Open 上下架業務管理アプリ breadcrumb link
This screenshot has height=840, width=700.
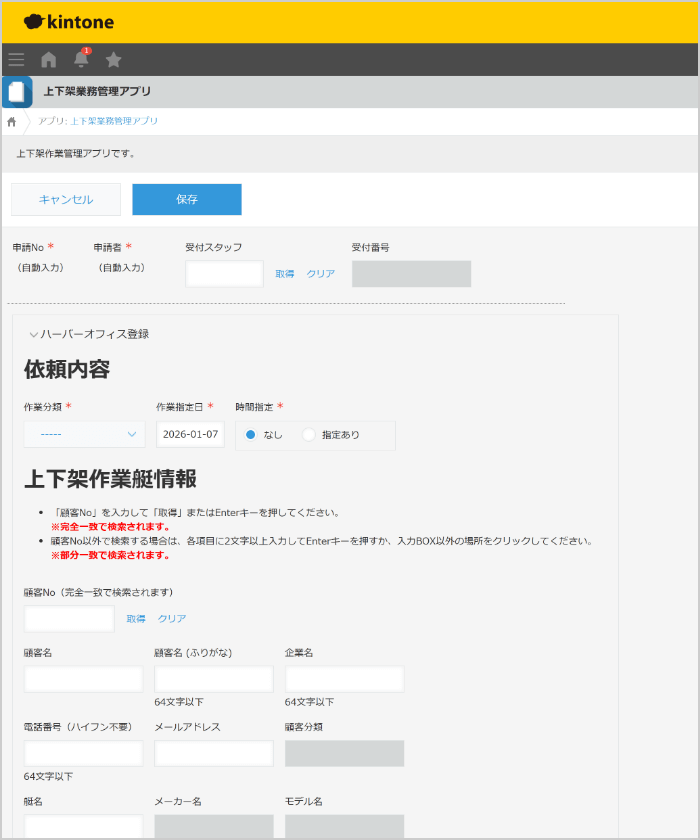point(114,121)
